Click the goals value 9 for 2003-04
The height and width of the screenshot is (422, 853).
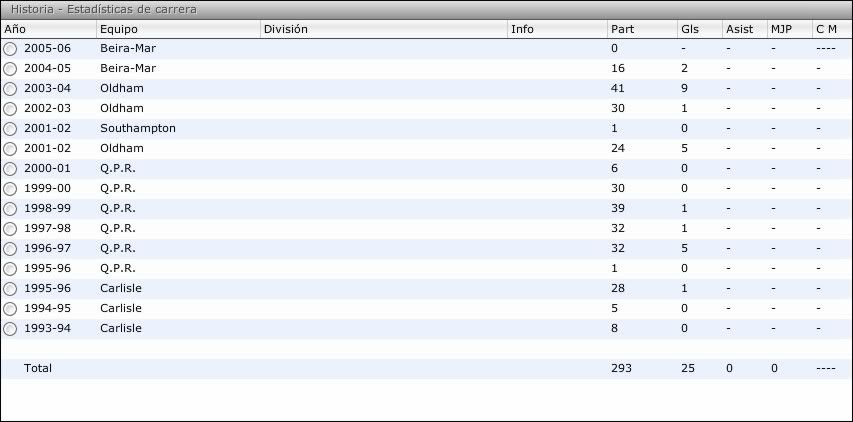point(684,88)
